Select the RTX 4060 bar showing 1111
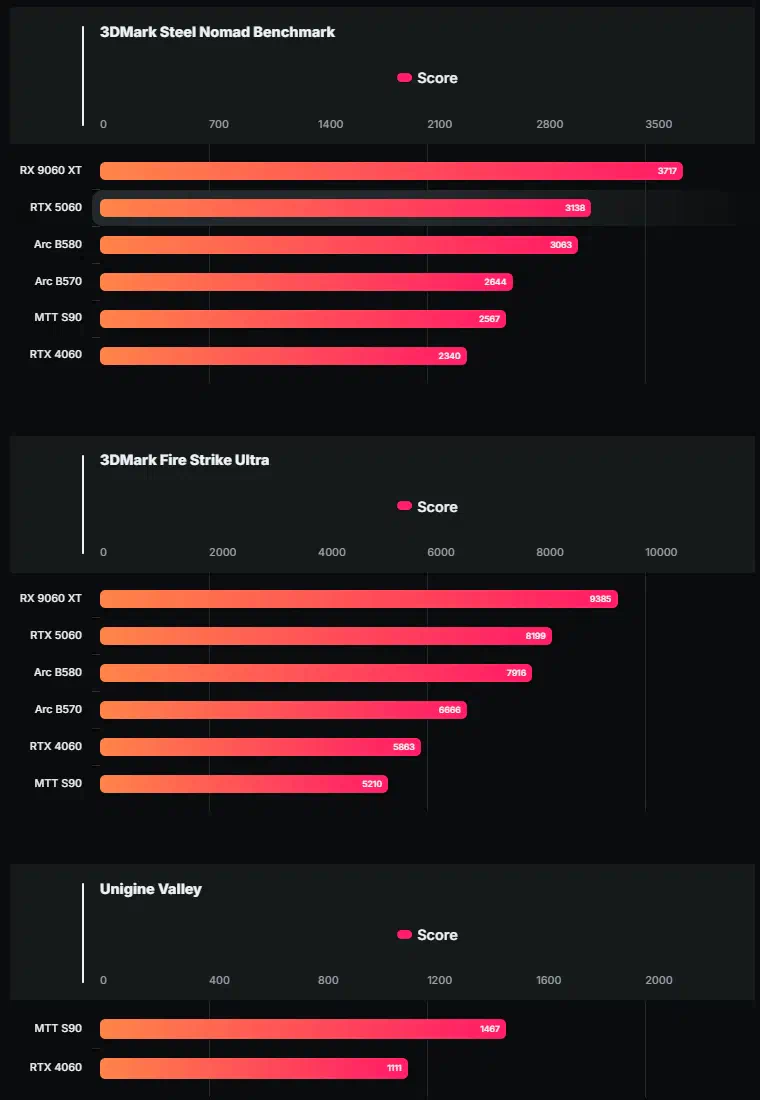Viewport: 760px width, 1100px height. pyautogui.click(x=254, y=1068)
